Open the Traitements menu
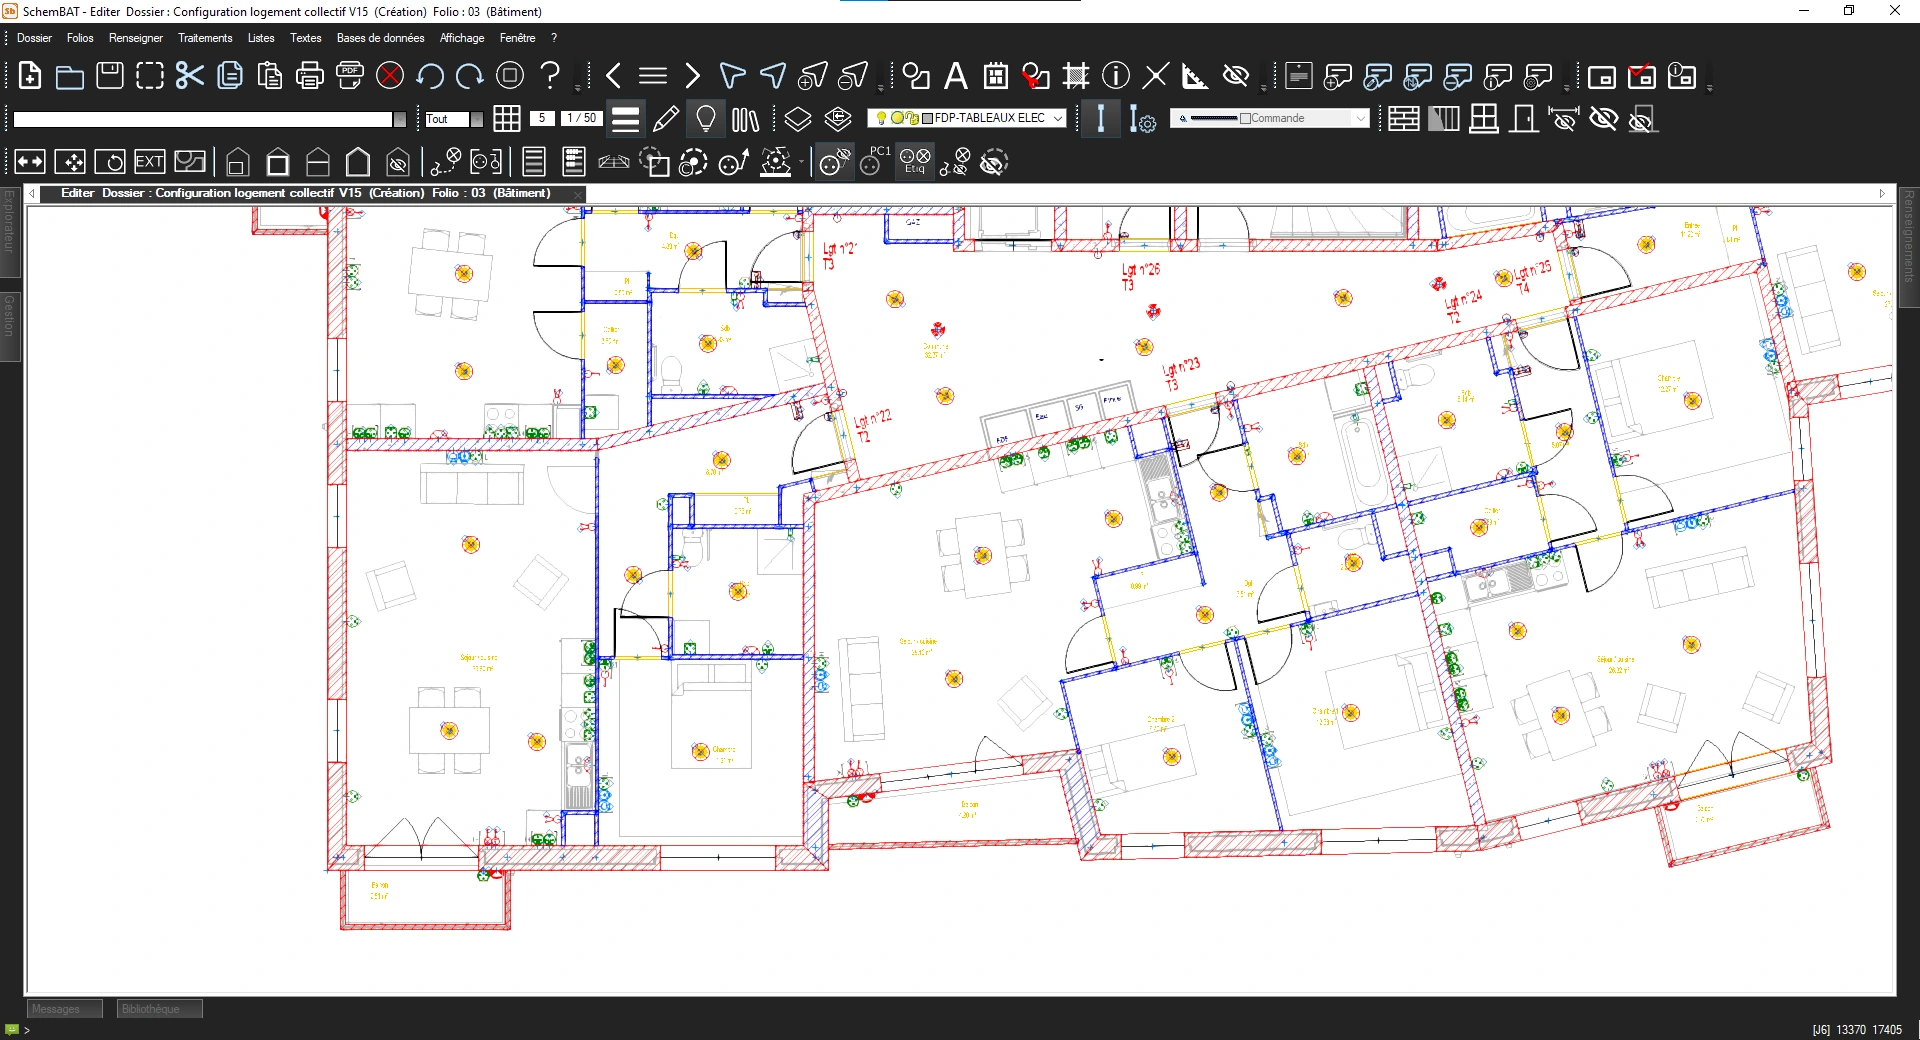The image size is (1920, 1040). pyautogui.click(x=204, y=38)
